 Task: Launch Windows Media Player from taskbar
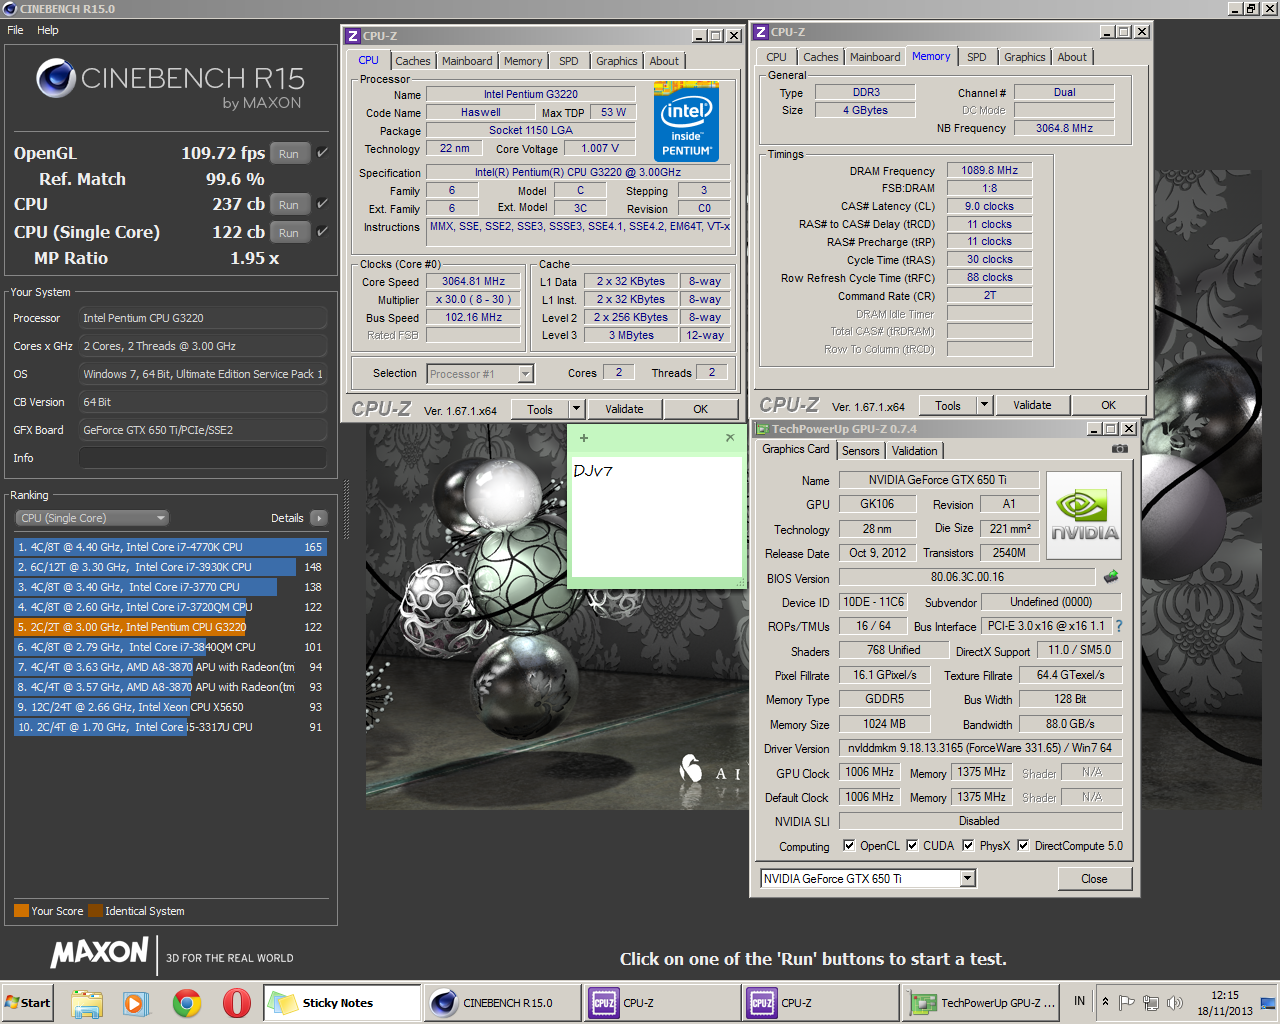click(x=136, y=1003)
